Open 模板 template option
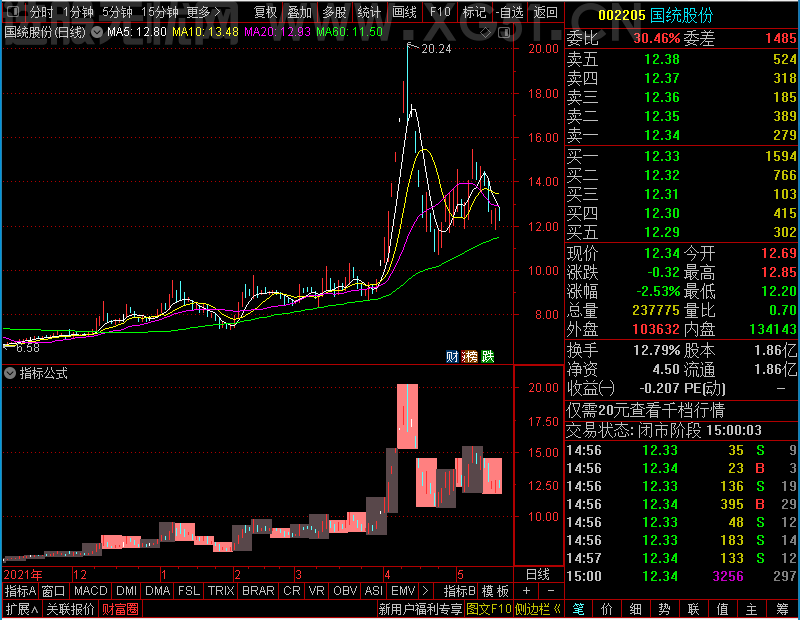Screen dimensions: 800x620 495,591
